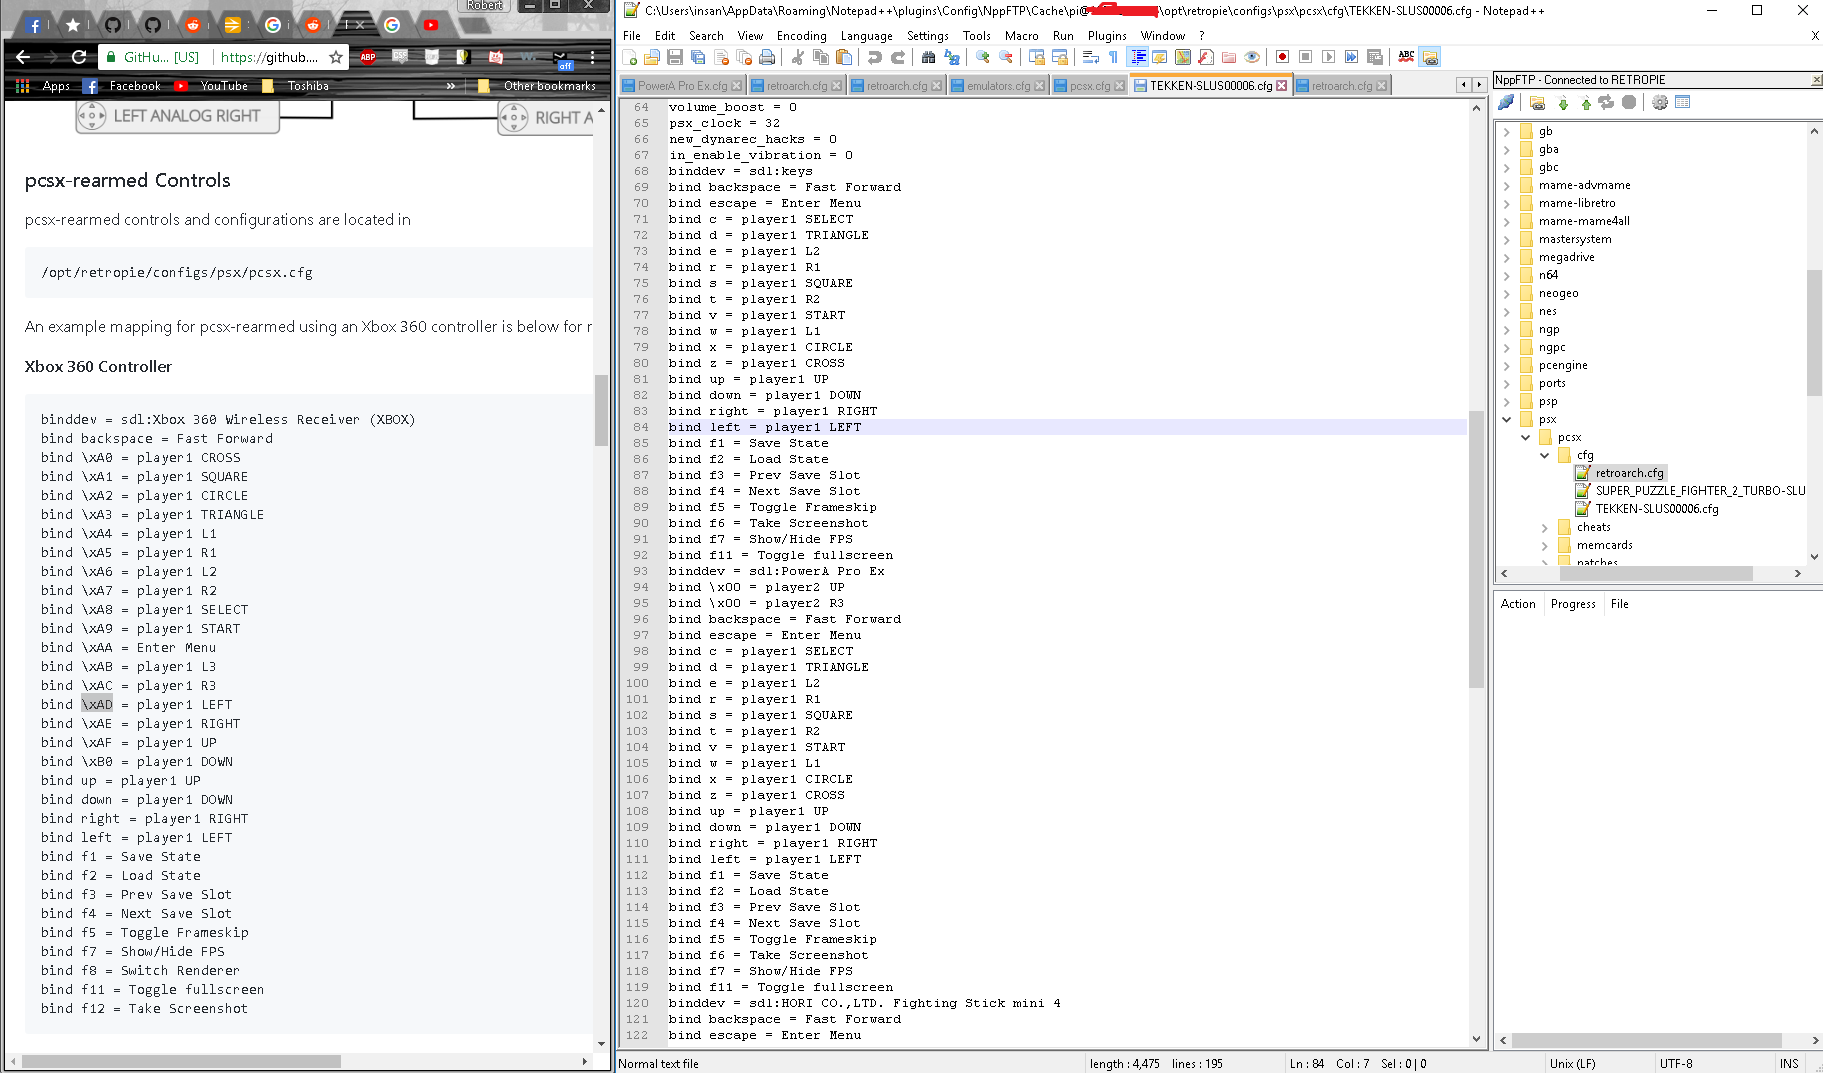Expand the pcengine folder
This screenshot has width=1823, height=1073.
[x=1507, y=365]
